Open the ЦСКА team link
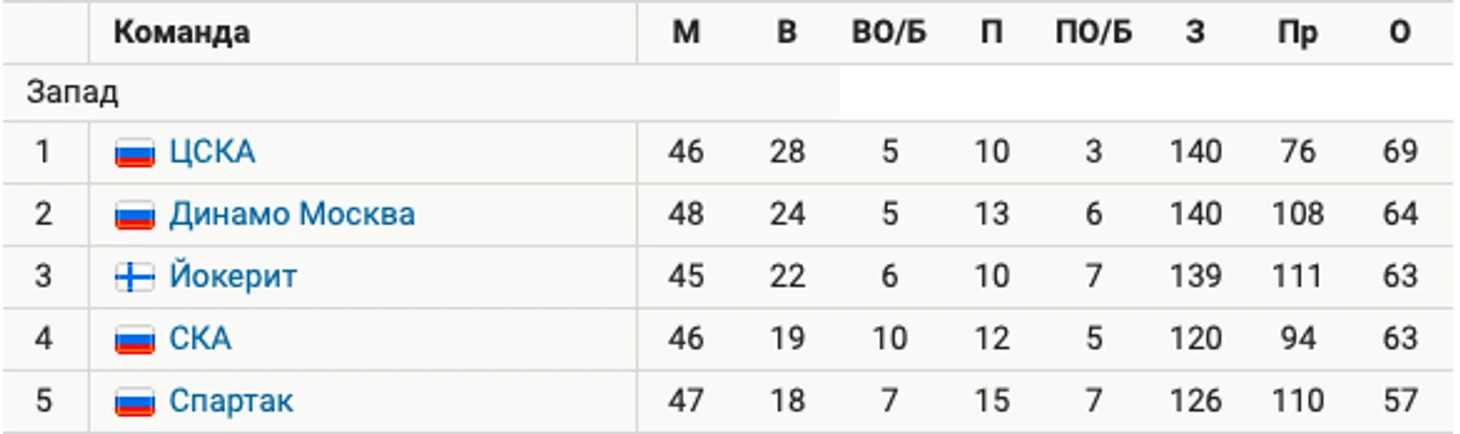 (212, 152)
